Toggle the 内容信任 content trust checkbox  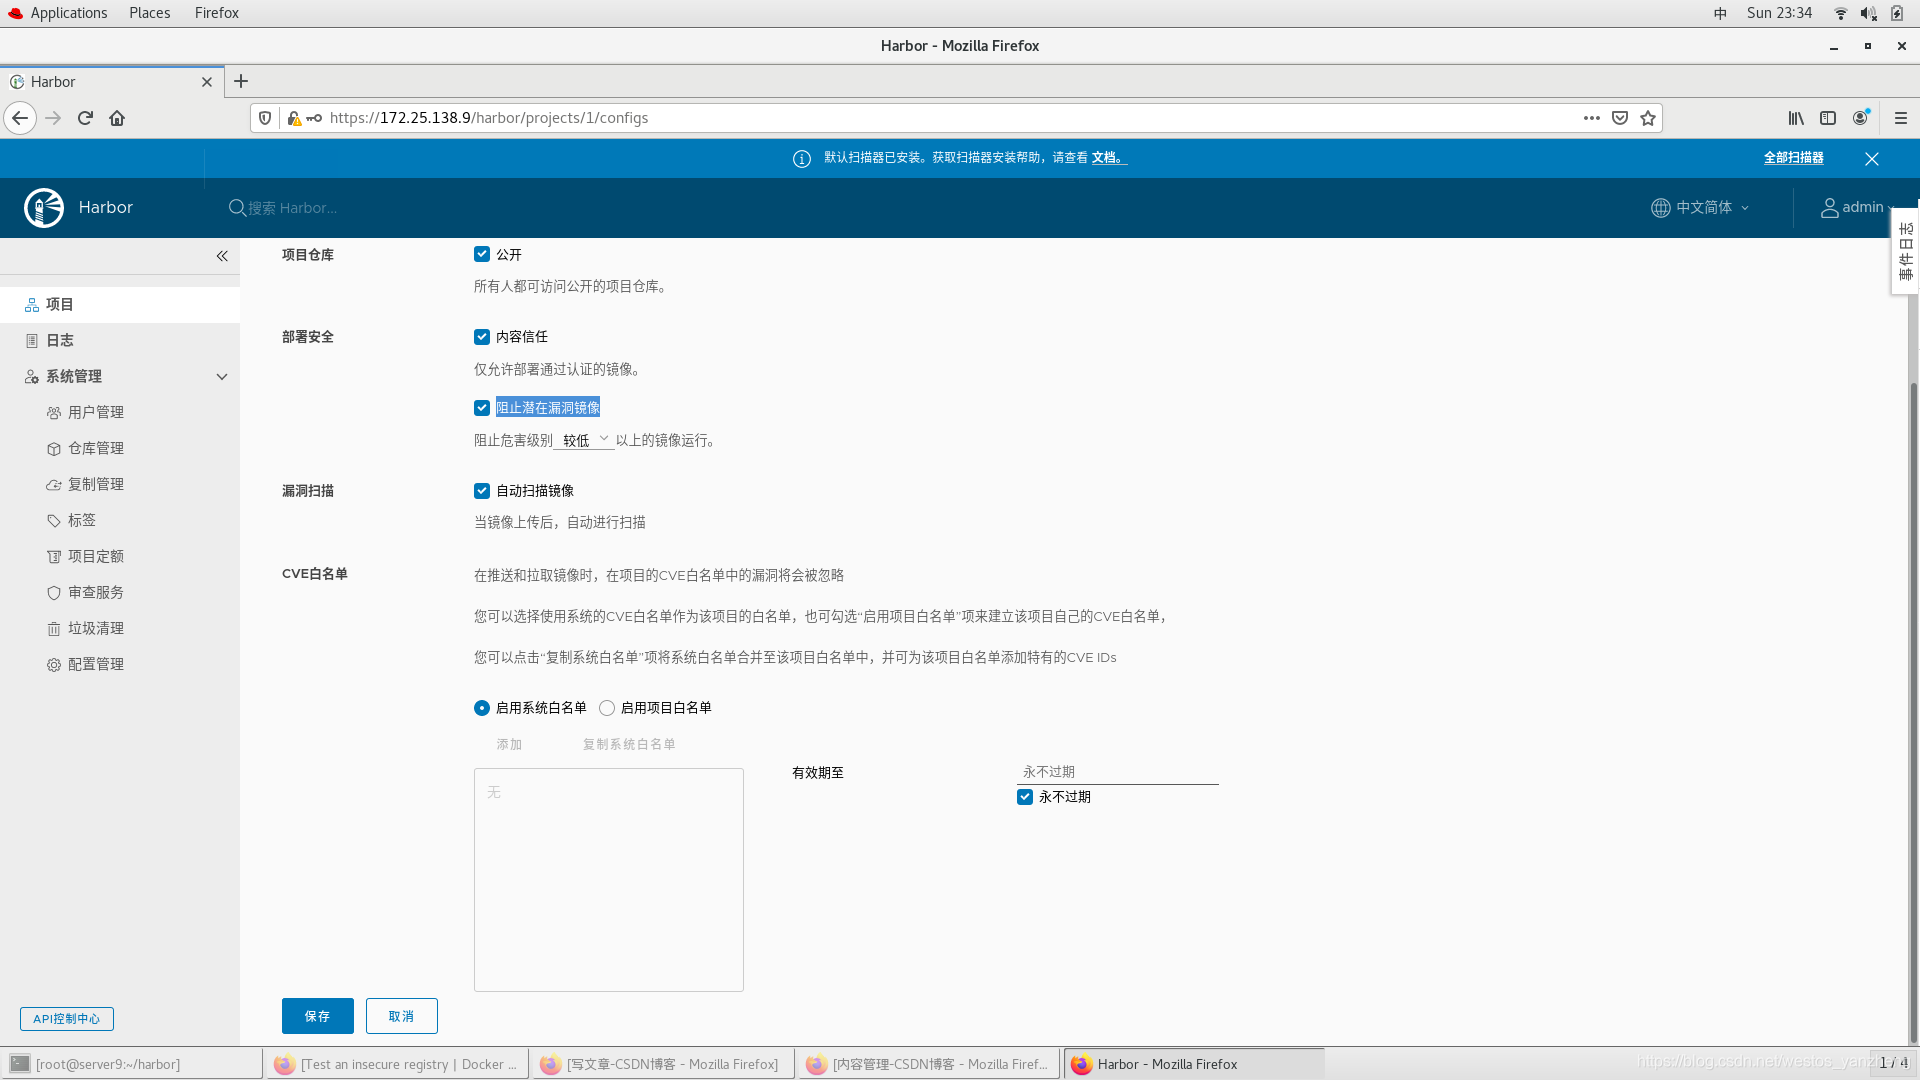482,337
